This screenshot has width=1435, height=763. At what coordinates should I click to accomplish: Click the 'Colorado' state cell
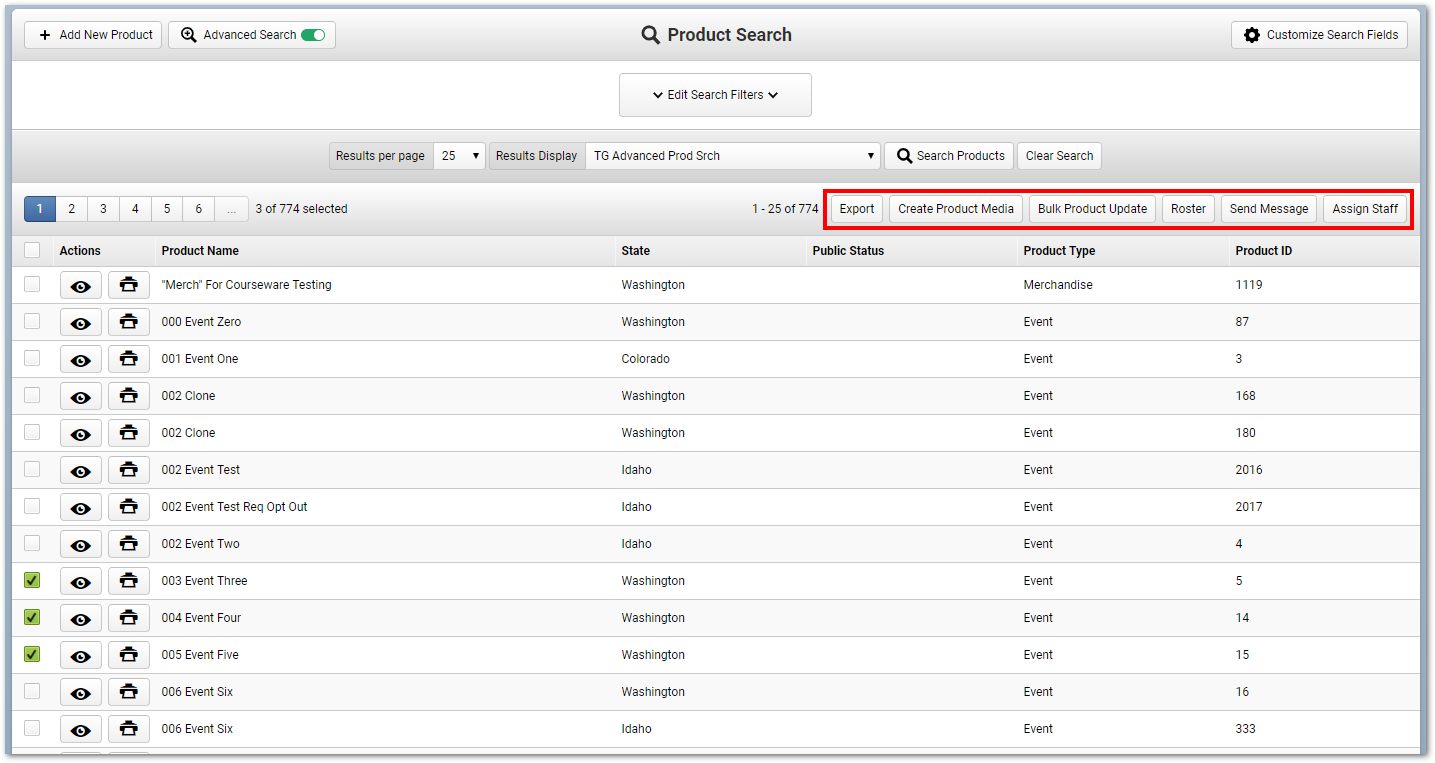click(x=645, y=359)
